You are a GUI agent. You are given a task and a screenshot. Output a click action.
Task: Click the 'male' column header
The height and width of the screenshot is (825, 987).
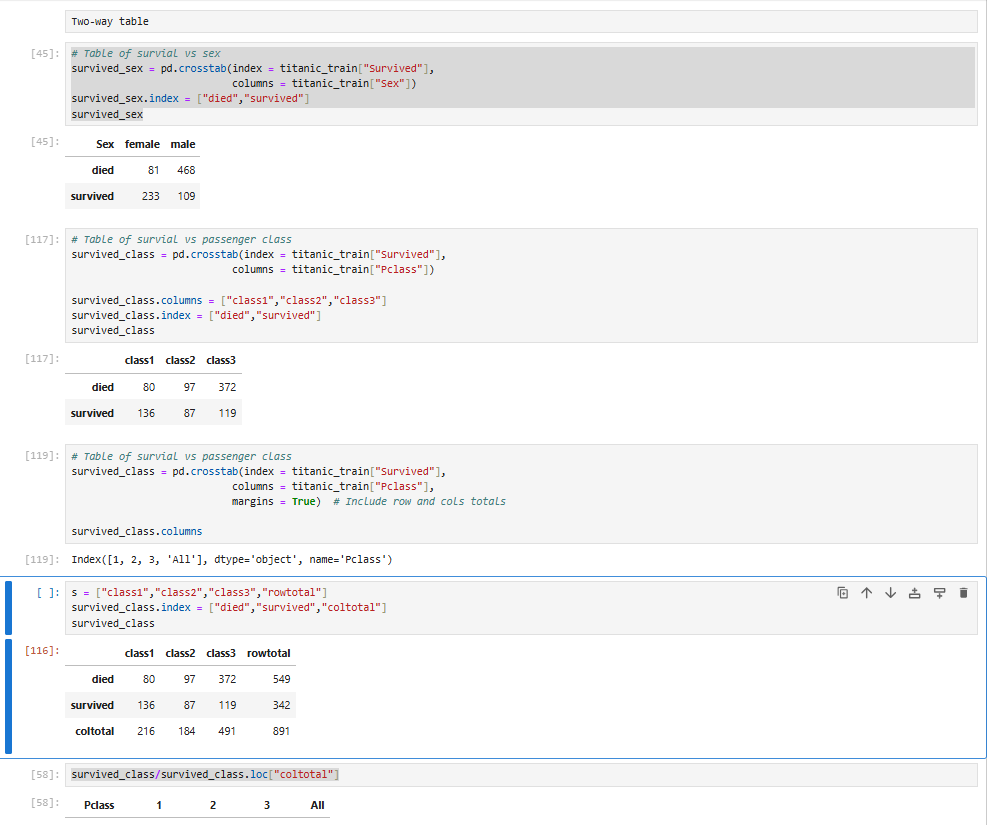pyautogui.click(x=183, y=144)
